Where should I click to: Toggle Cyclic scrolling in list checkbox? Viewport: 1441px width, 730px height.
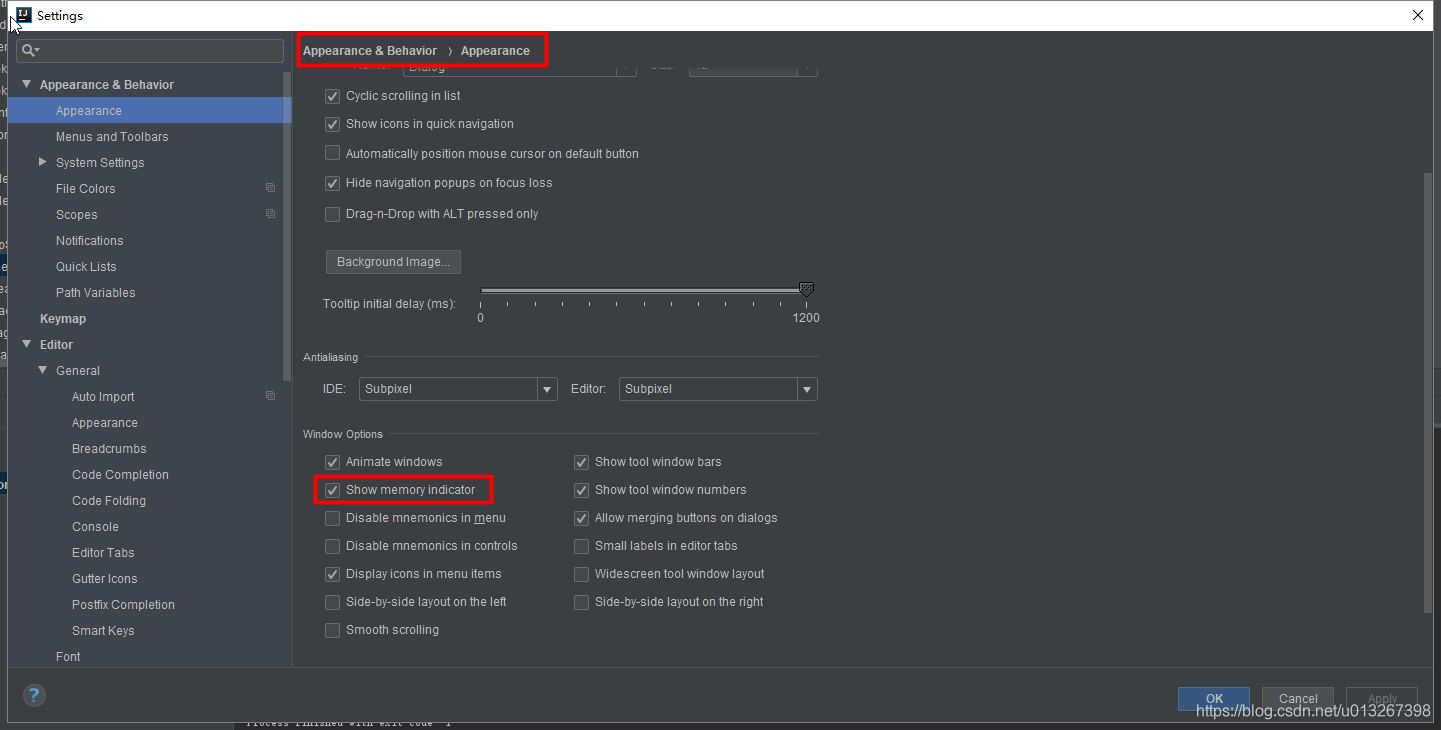(333, 96)
